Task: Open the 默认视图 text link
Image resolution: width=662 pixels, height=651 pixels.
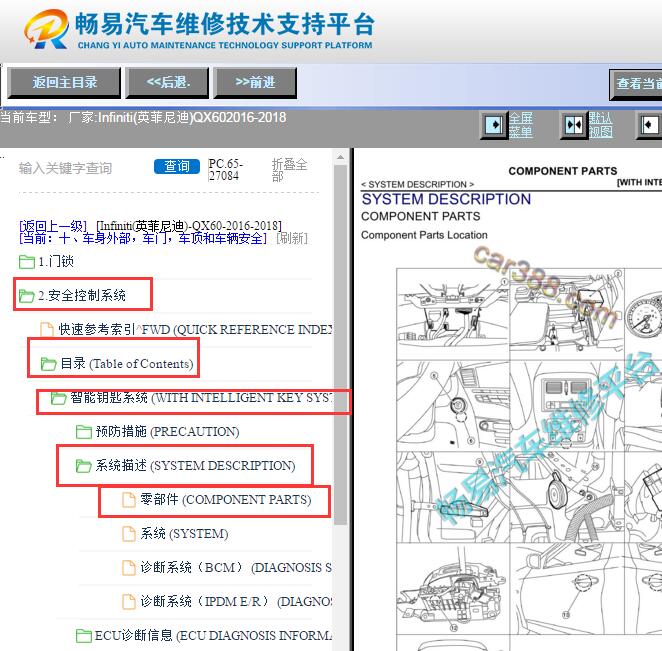Action: (x=601, y=125)
